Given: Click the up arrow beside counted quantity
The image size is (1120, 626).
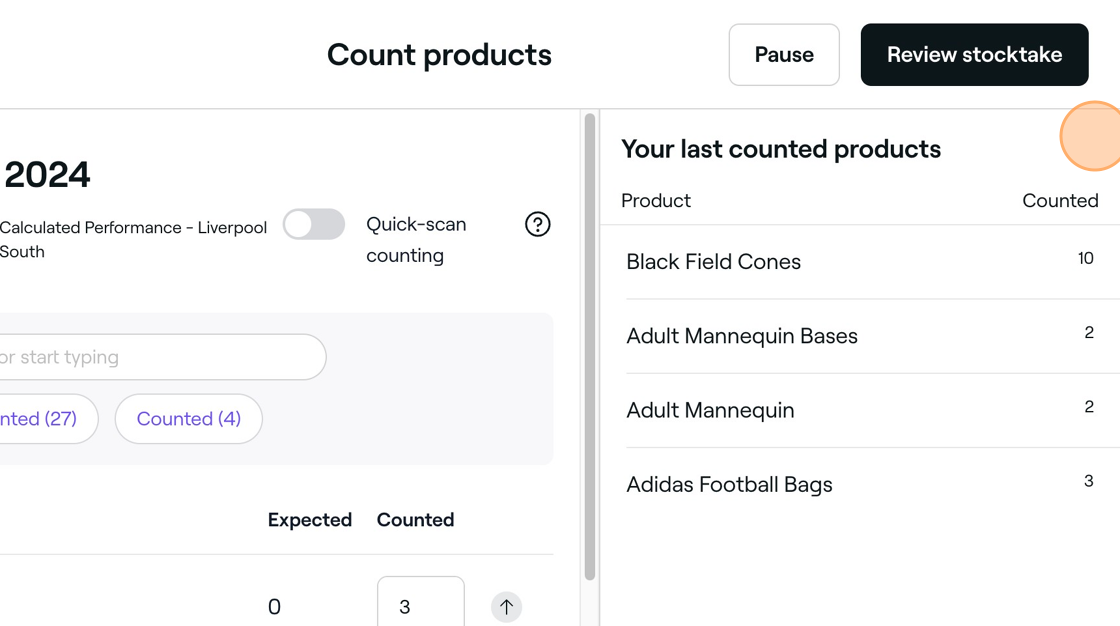Looking at the screenshot, I should coord(506,607).
